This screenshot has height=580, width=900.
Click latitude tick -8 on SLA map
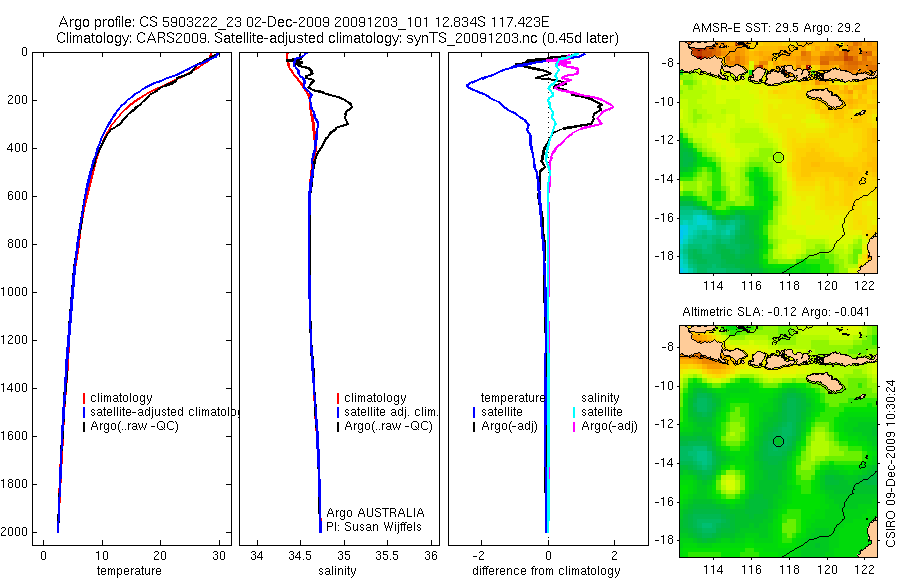pos(666,347)
